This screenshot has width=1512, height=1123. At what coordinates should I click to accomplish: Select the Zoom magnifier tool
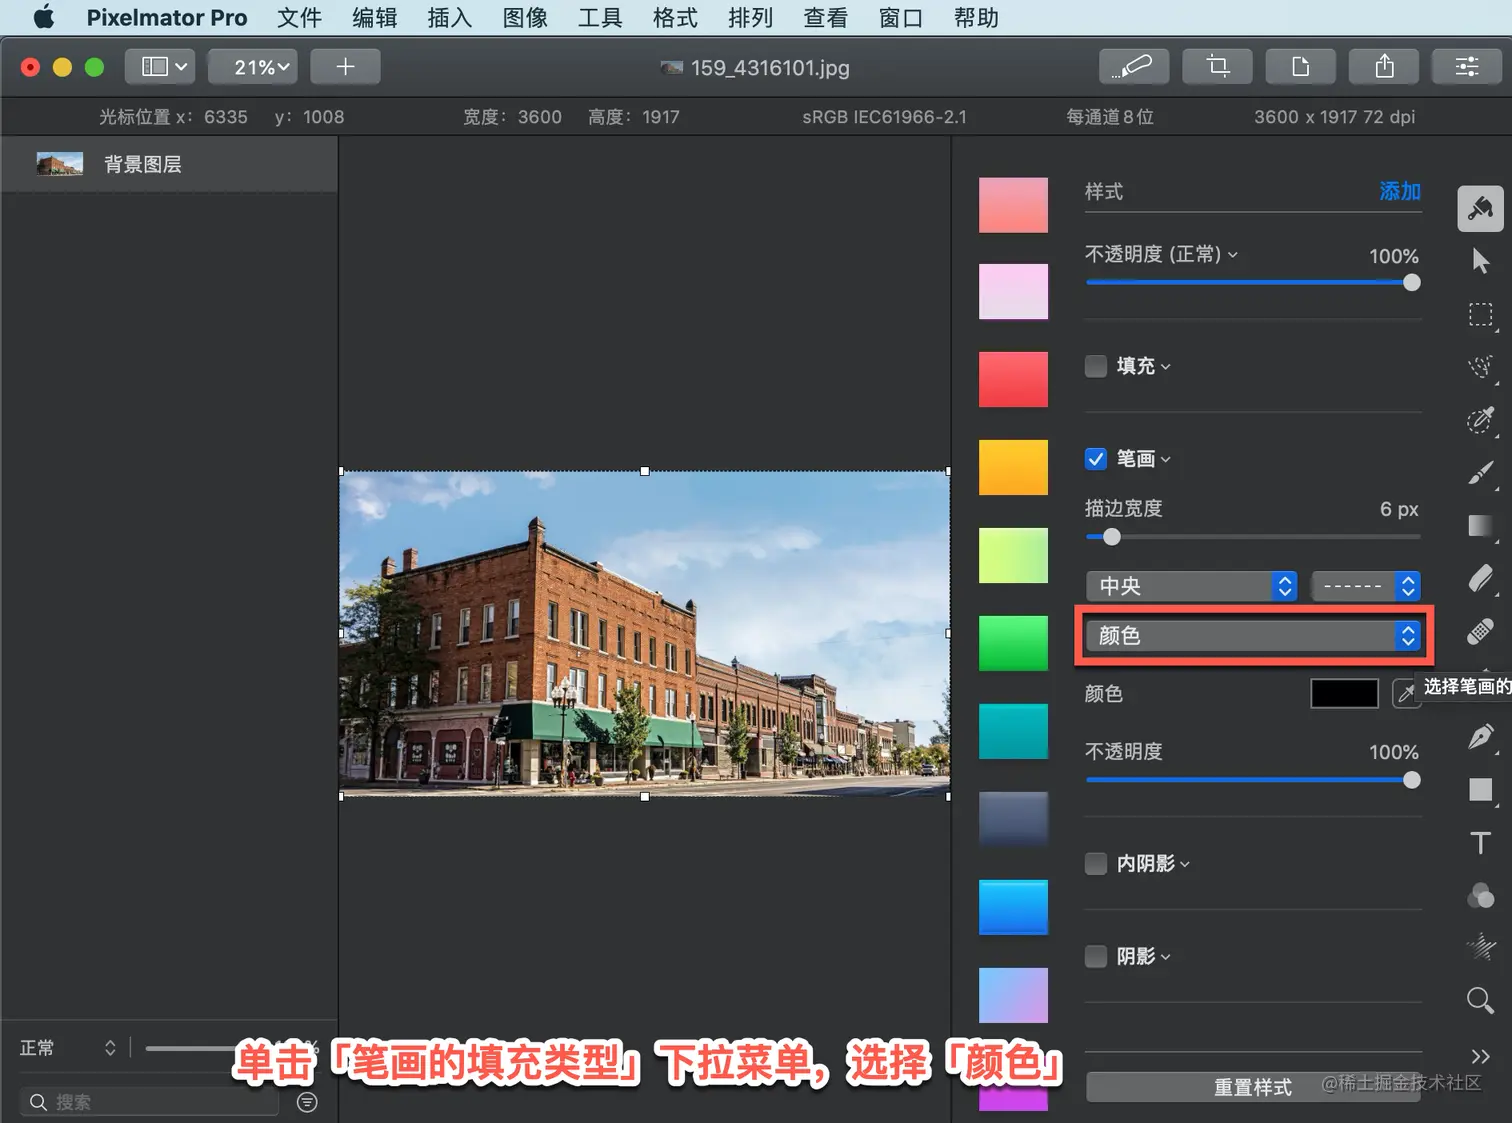click(1480, 1000)
